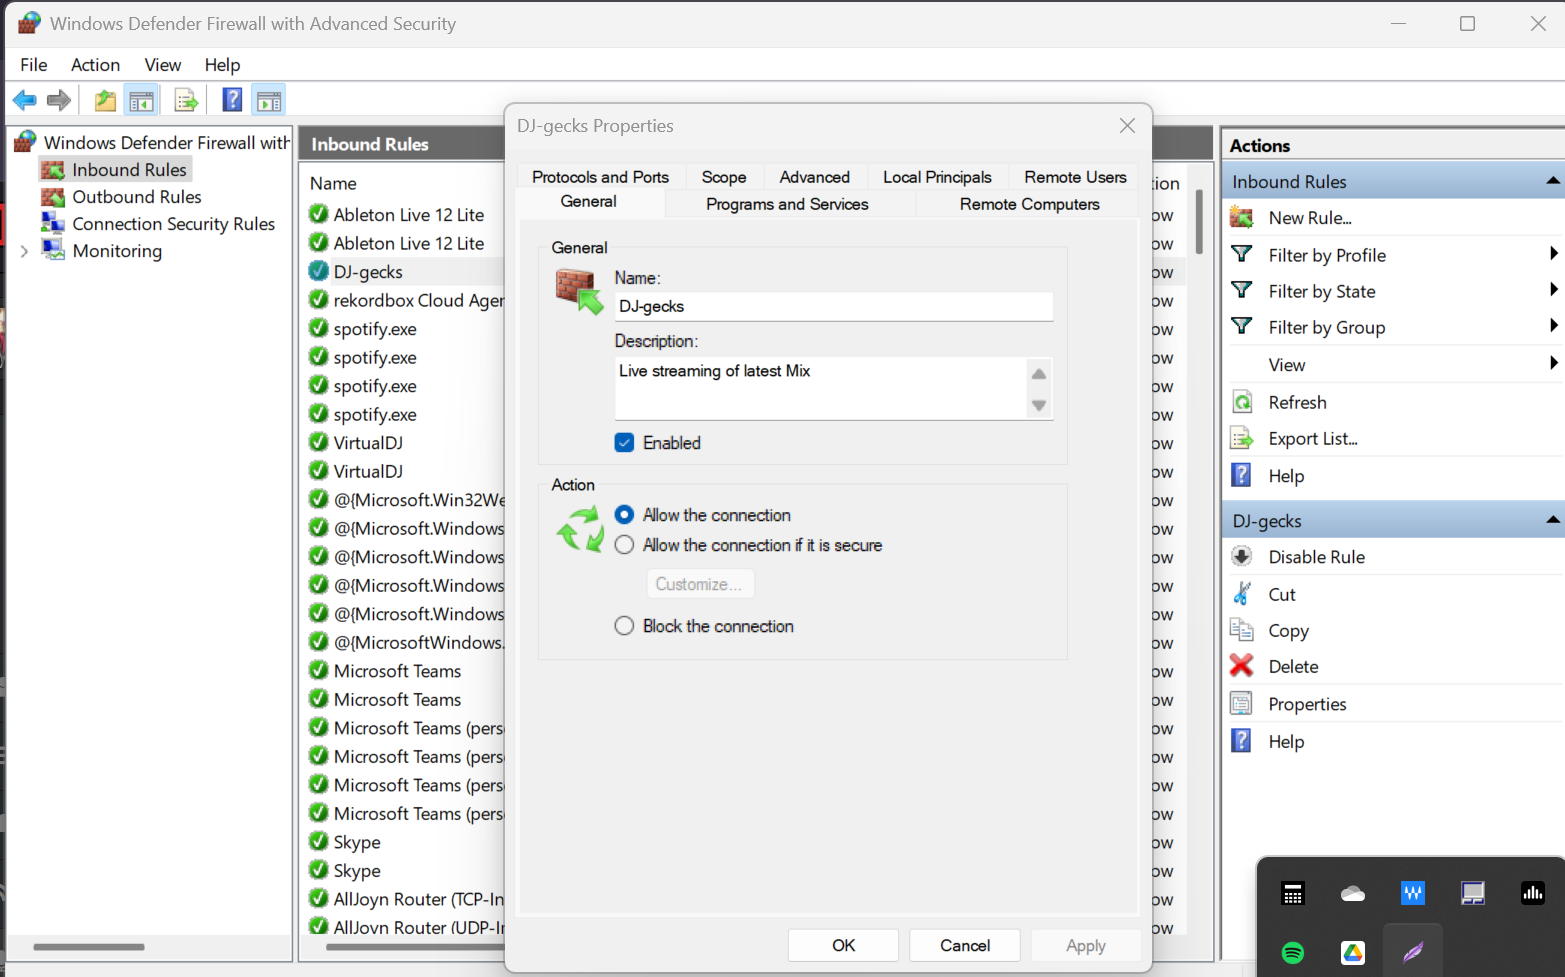This screenshot has height=977, width=1565.
Task: Click the blue Help toolbar icon
Action: (232, 100)
